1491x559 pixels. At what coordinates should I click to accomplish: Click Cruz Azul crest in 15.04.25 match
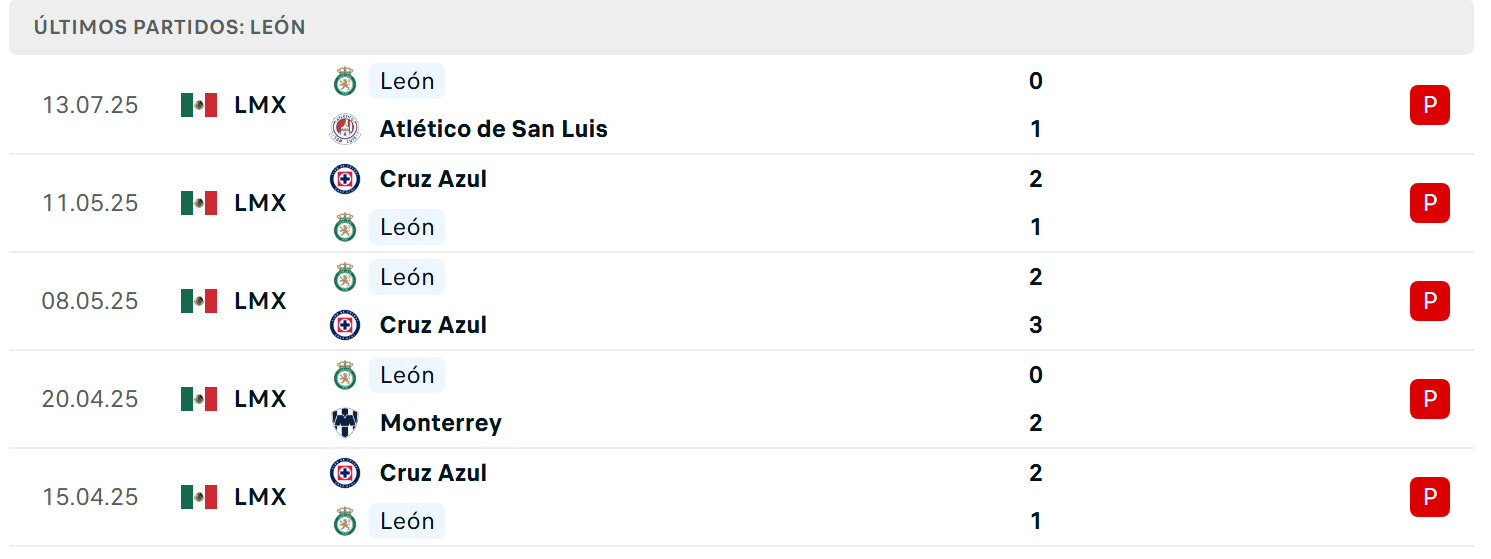point(345,473)
